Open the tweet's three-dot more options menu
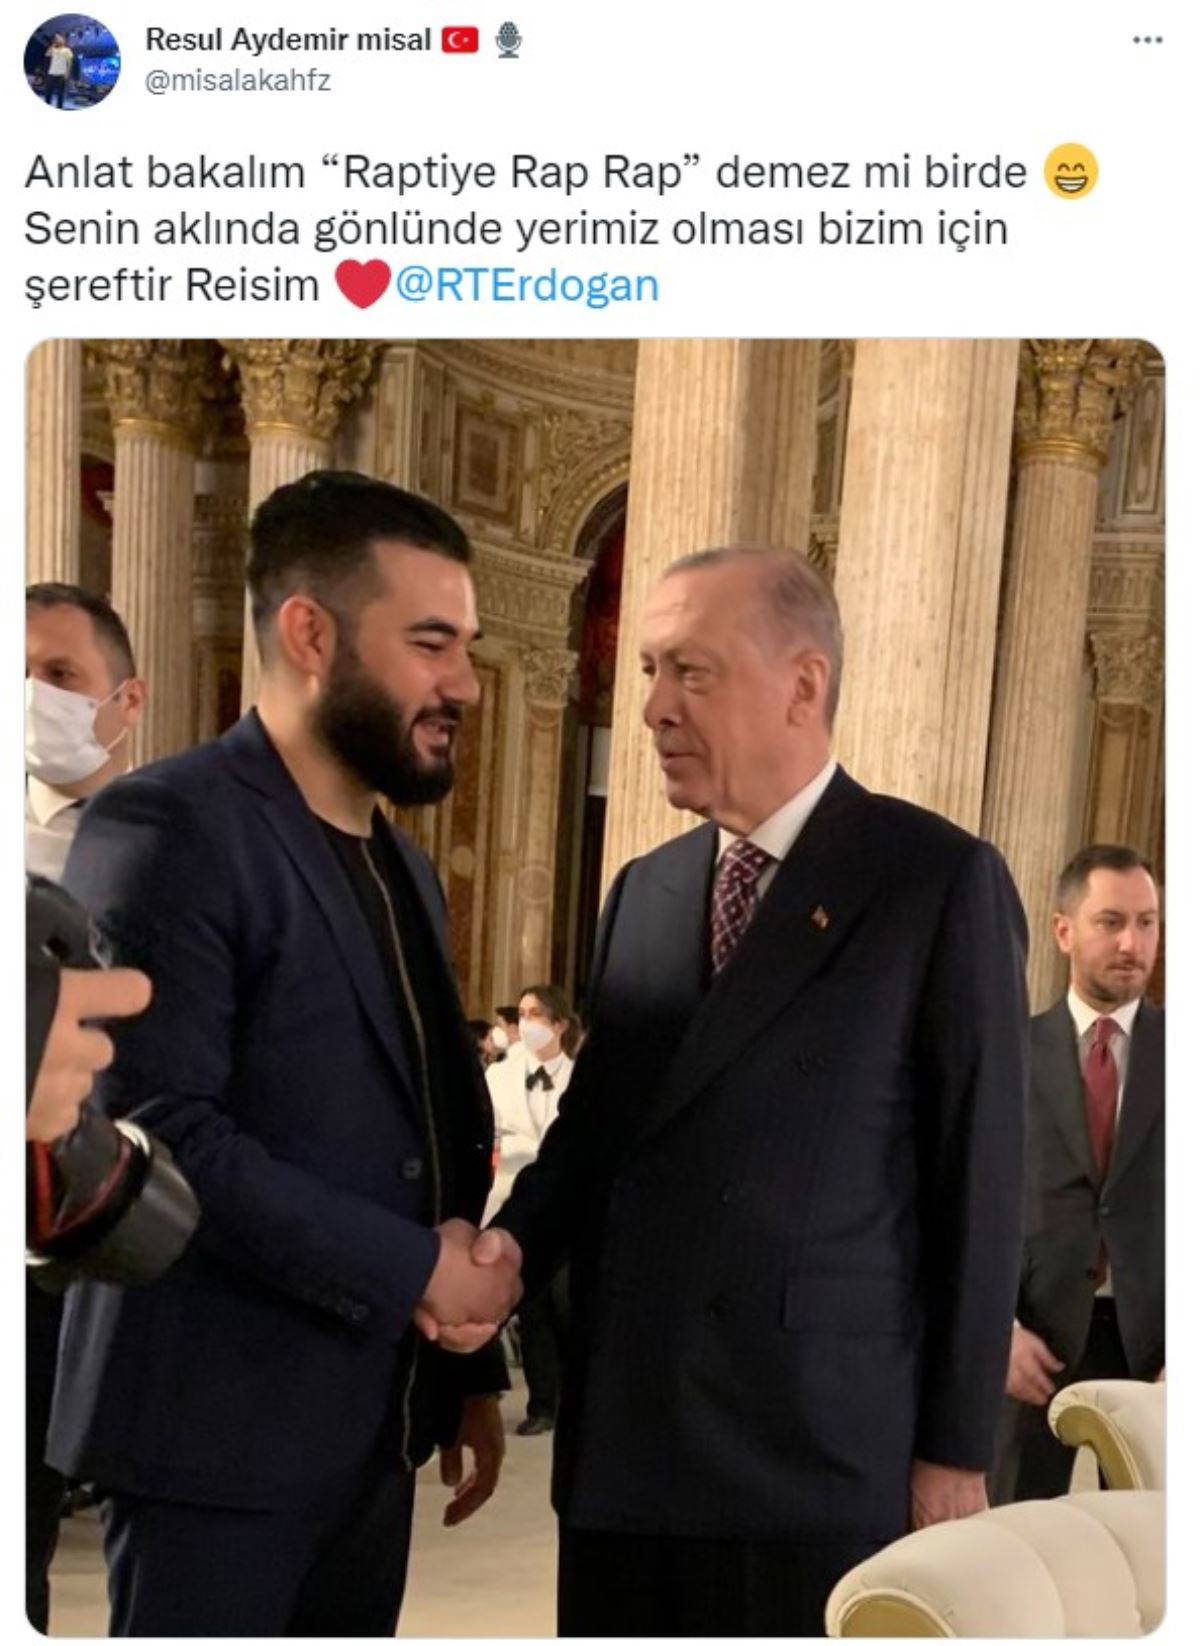 pyautogui.click(x=1147, y=40)
